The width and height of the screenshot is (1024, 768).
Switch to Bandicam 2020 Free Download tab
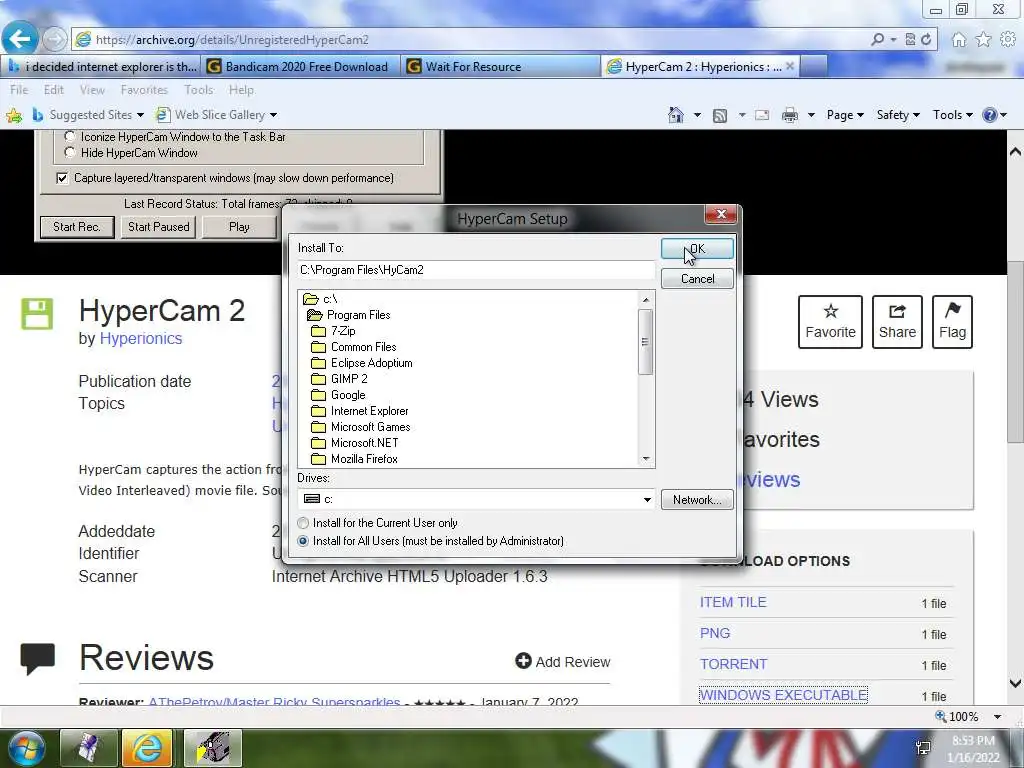(299, 67)
